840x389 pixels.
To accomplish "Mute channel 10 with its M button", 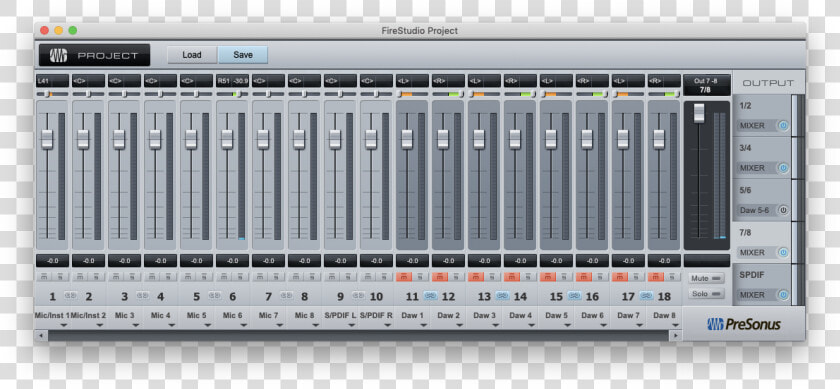I will 369,276.
